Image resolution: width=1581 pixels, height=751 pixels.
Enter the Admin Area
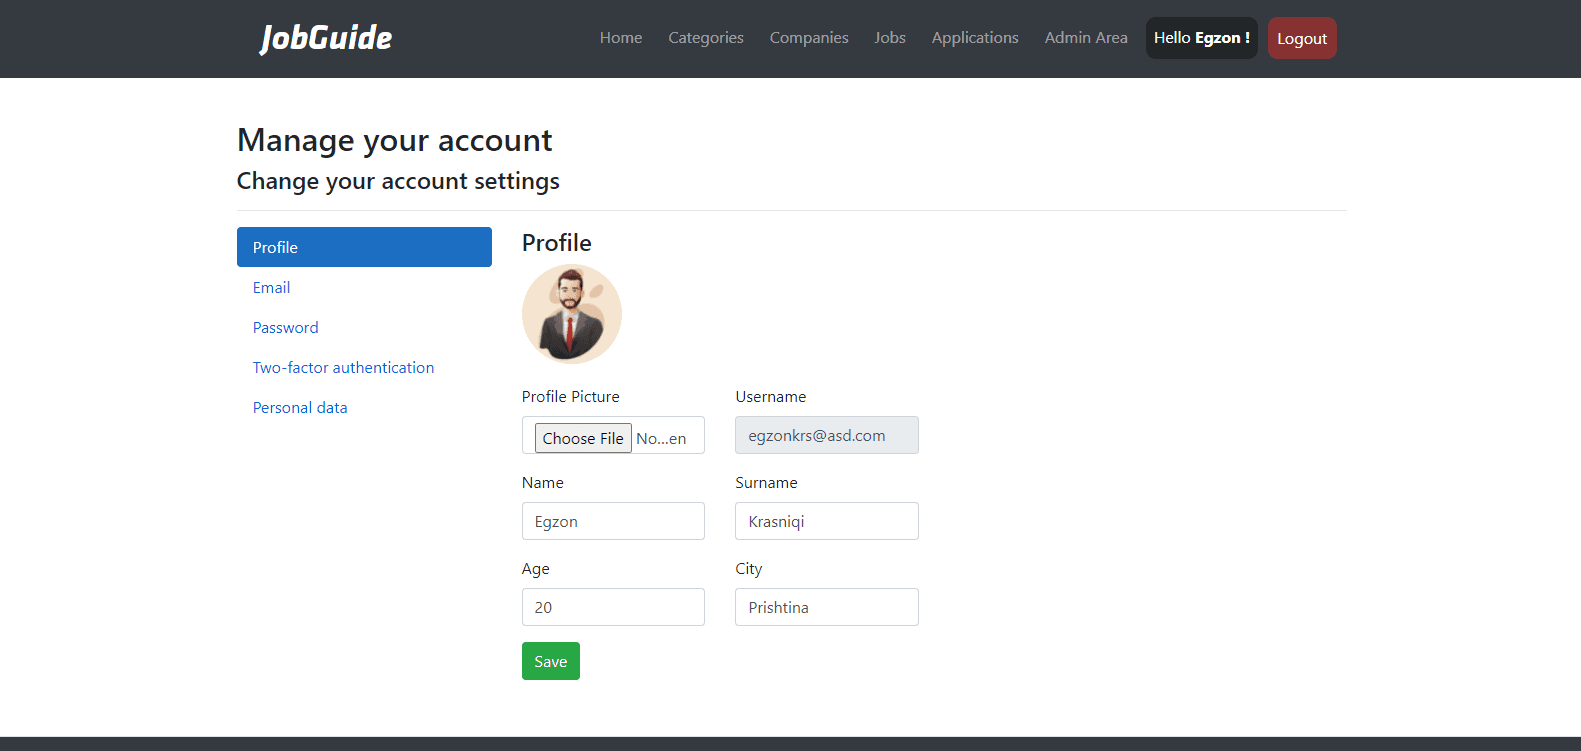click(1086, 38)
